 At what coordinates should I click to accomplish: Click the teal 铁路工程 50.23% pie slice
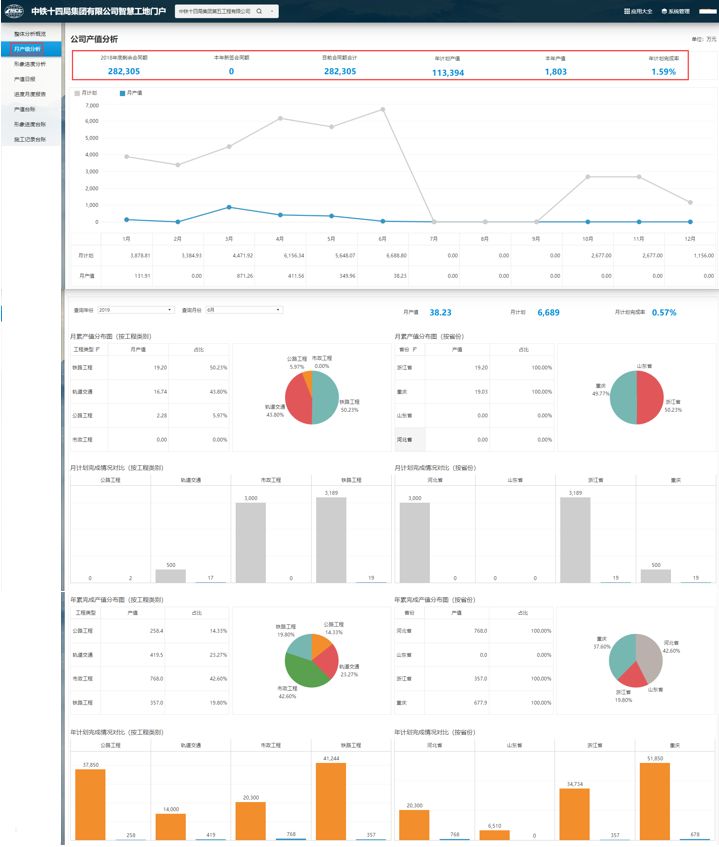point(326,397)
